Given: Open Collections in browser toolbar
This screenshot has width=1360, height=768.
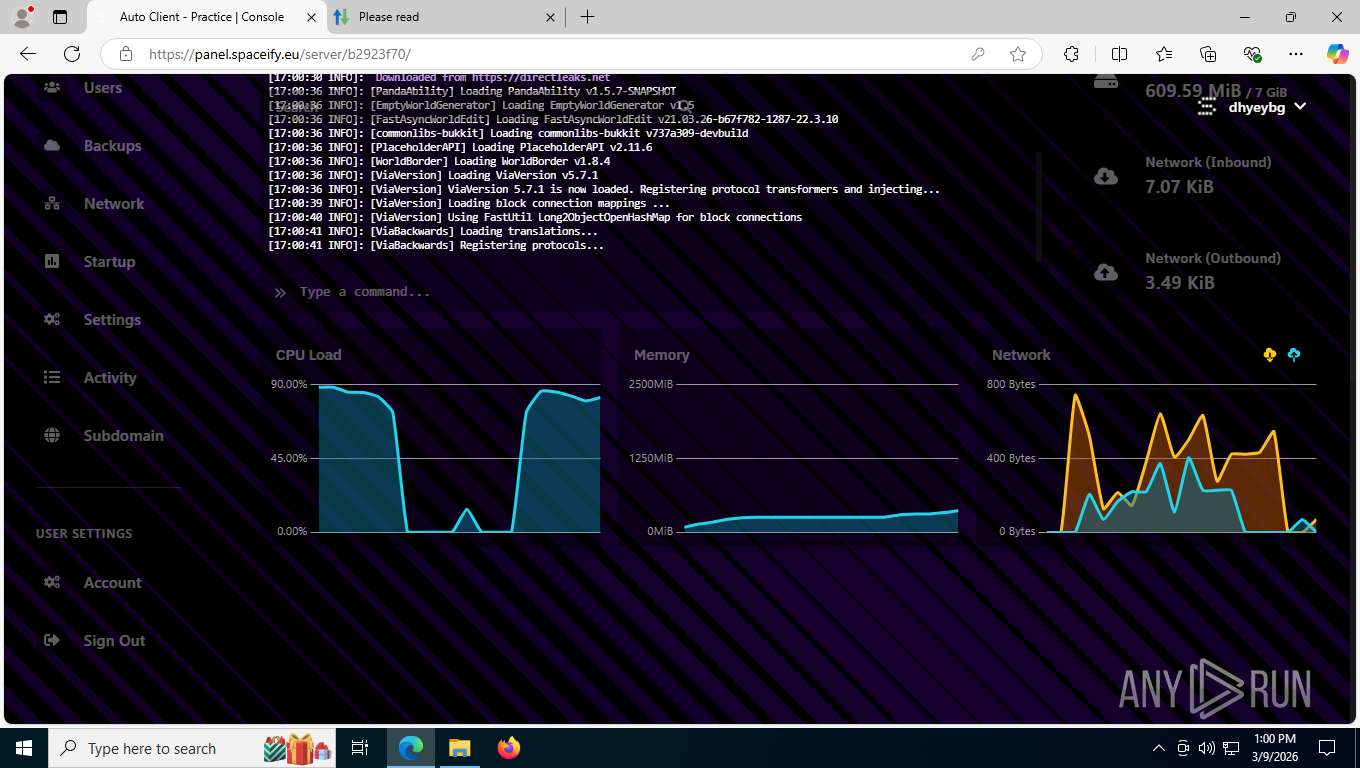Looking at the screenshot, I should coord(1208,54).
